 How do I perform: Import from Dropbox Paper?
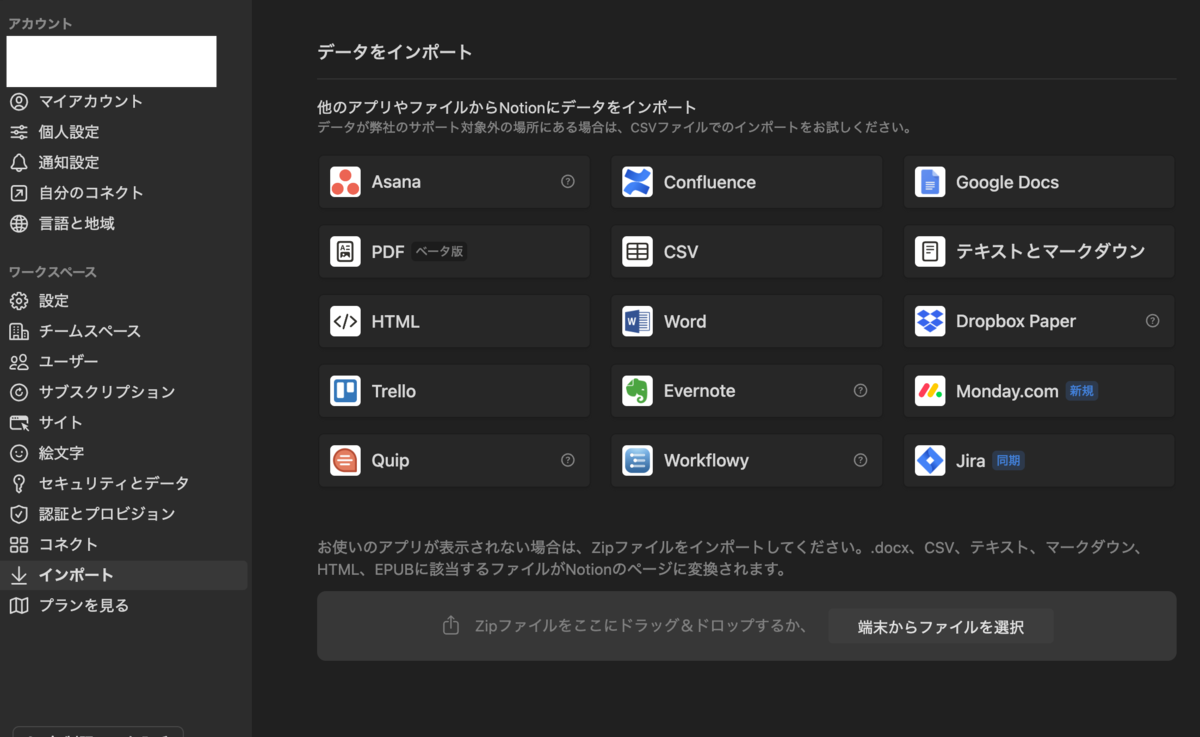[1039, 321]
